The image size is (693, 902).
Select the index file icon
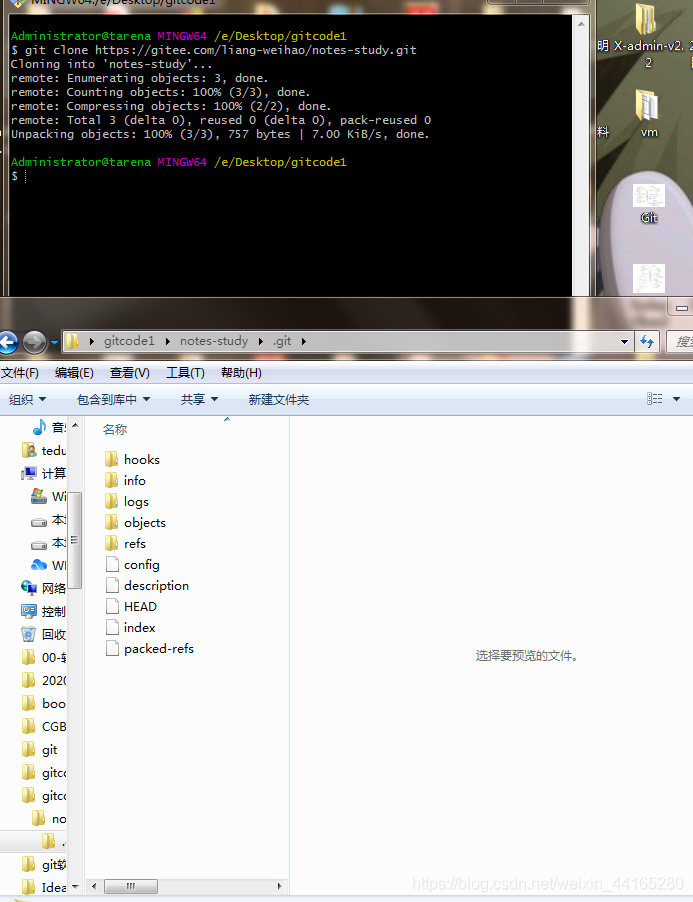point(113,627)
